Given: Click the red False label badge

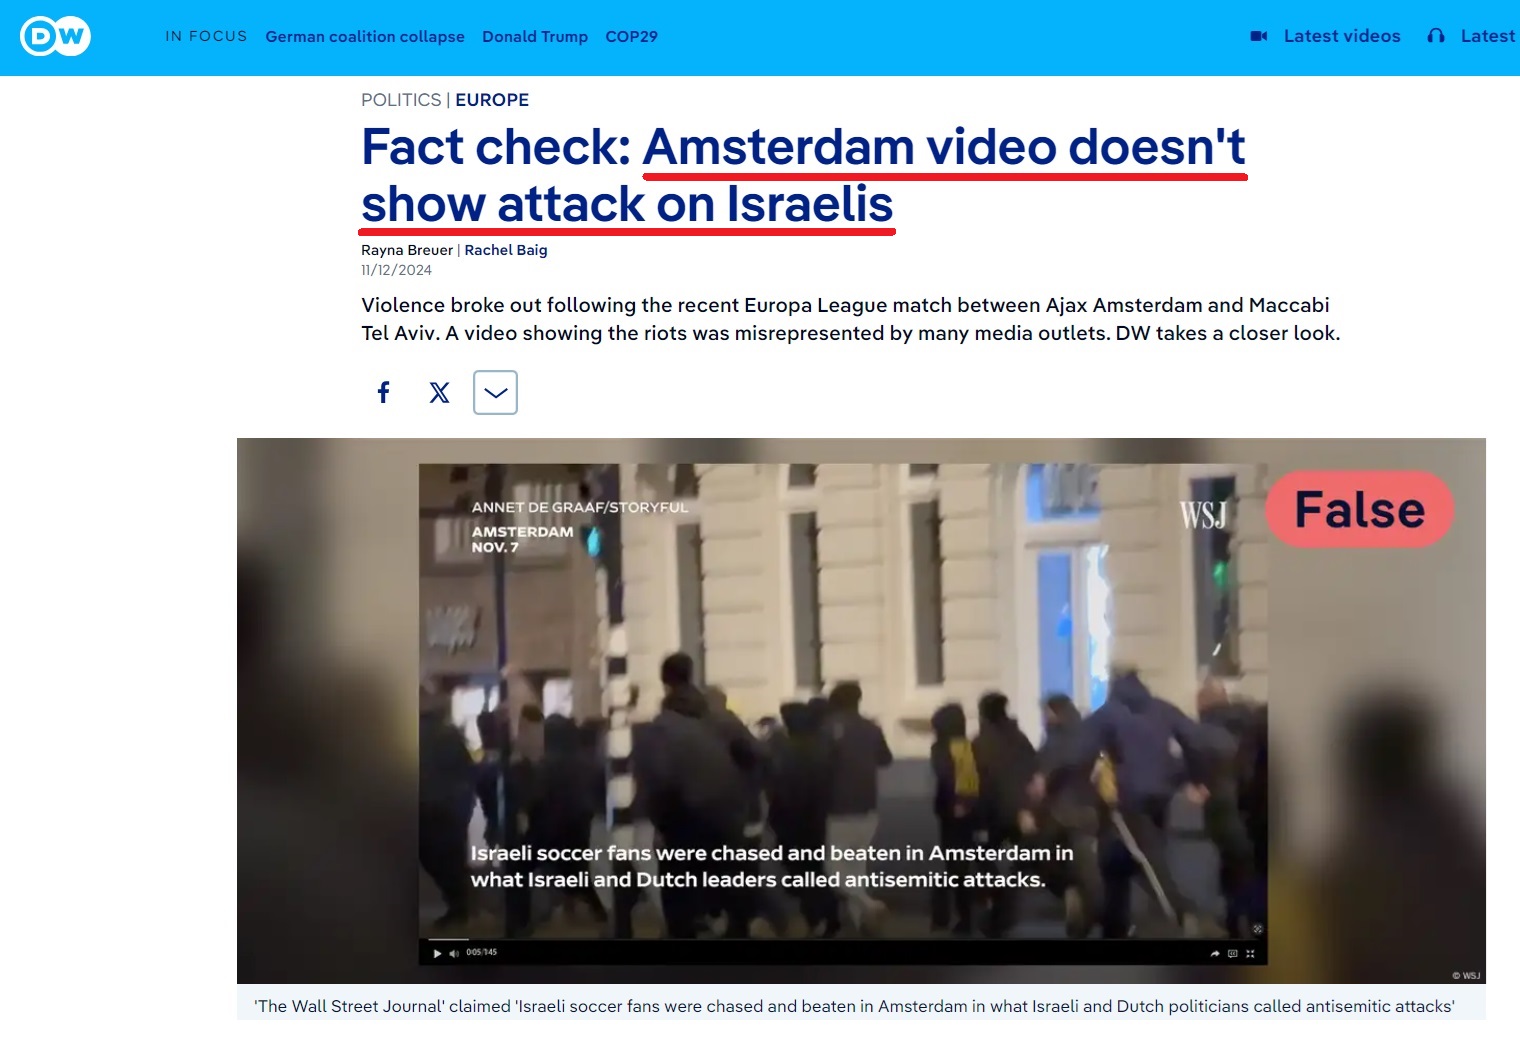Looking at the screenshot, I should 1359,509.
